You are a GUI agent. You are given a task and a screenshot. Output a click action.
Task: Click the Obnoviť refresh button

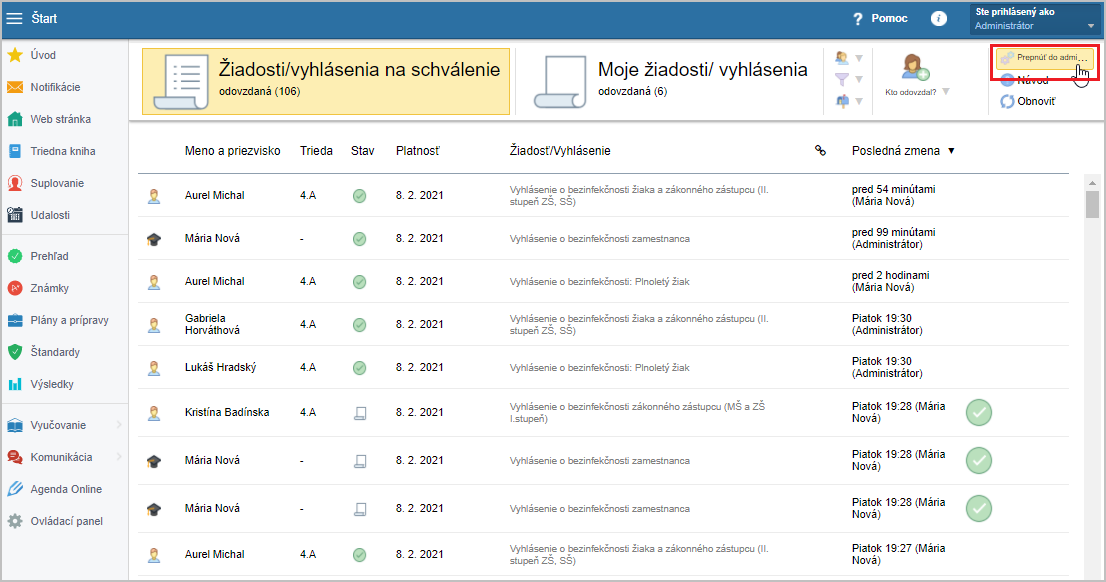tap(1035, 101)
